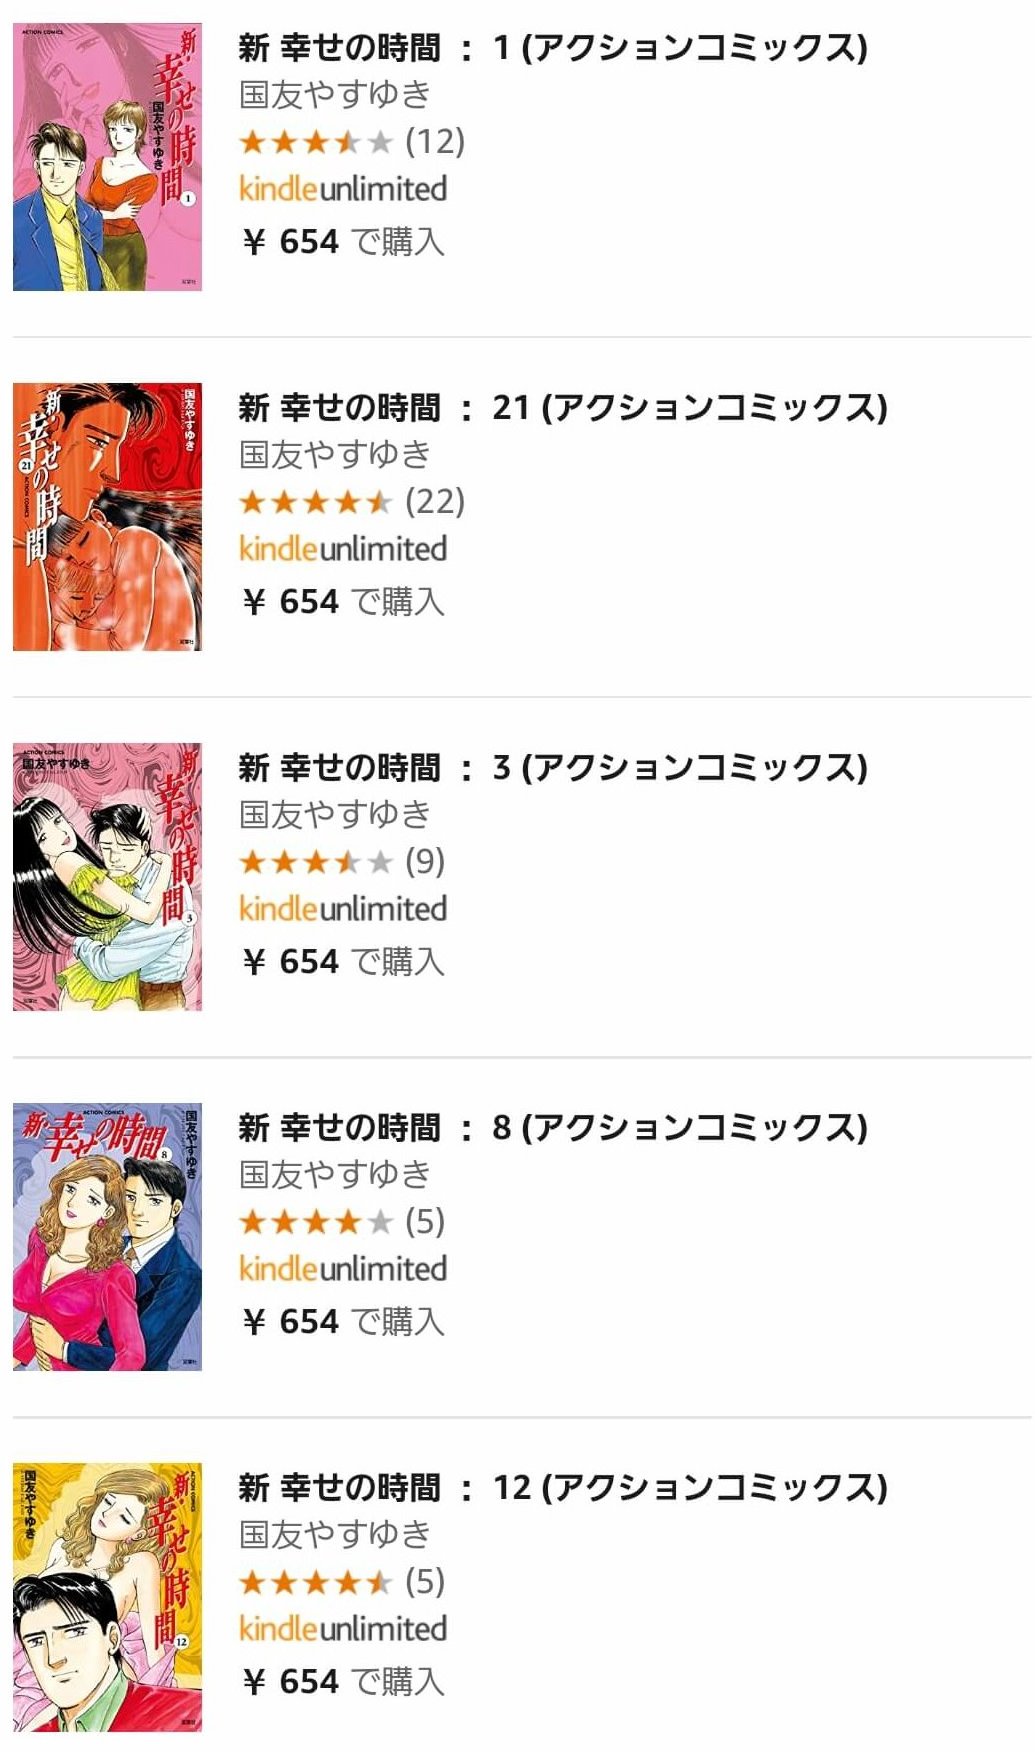Image resolution: width=1035 pixels, height=1752 pixels.
Task: Open volume 21 cover thumbnail
Action: point(107,517)
